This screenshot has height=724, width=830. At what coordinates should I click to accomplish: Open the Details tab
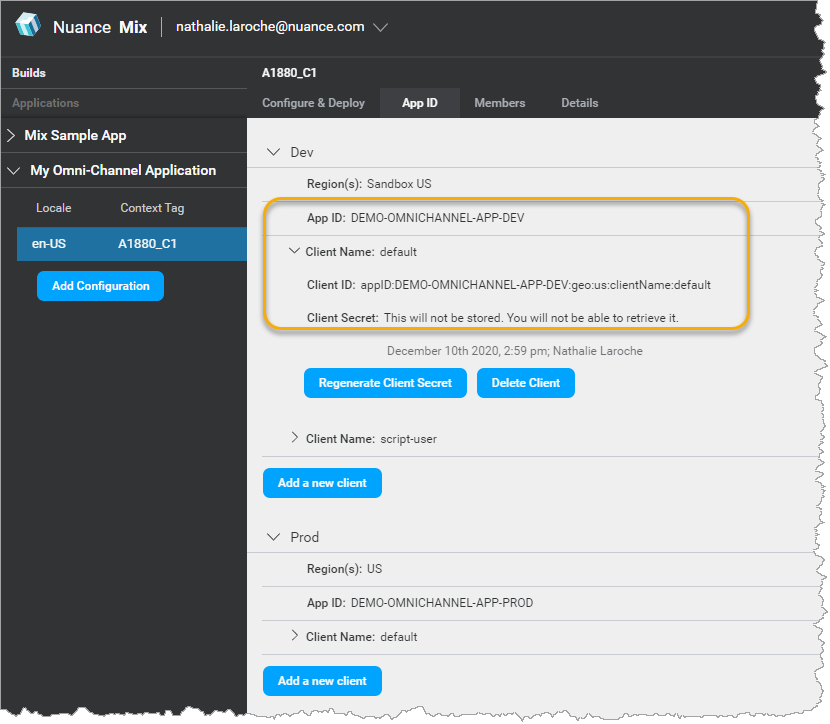[580, 103]
